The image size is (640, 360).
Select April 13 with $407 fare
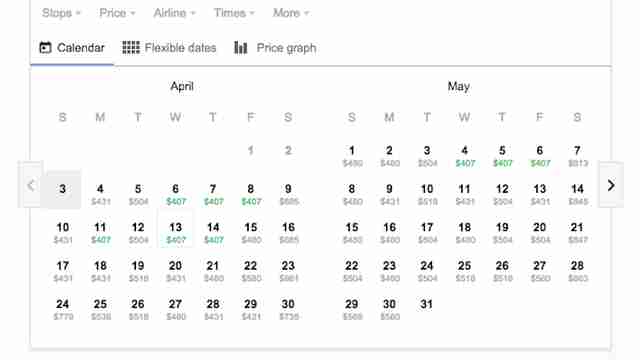(x=176, y=233)
